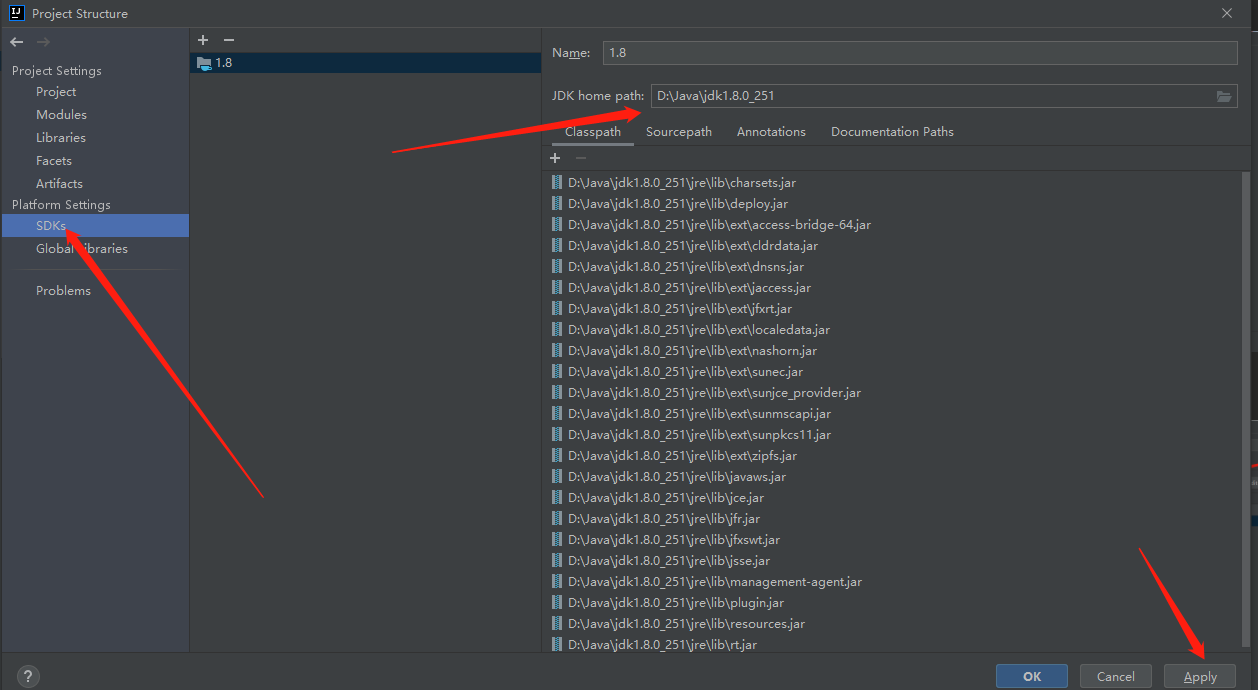Image resolution: width=1258 pixels, height=690 pixels.
Task: Open the Project settings page
Action: (56, 92)
